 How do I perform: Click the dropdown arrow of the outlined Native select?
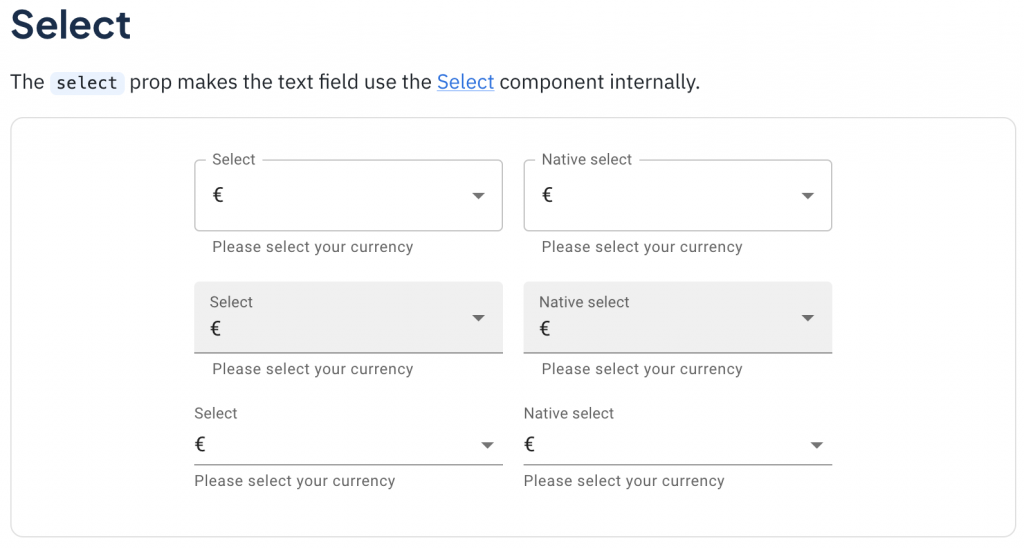click(807, 196)
